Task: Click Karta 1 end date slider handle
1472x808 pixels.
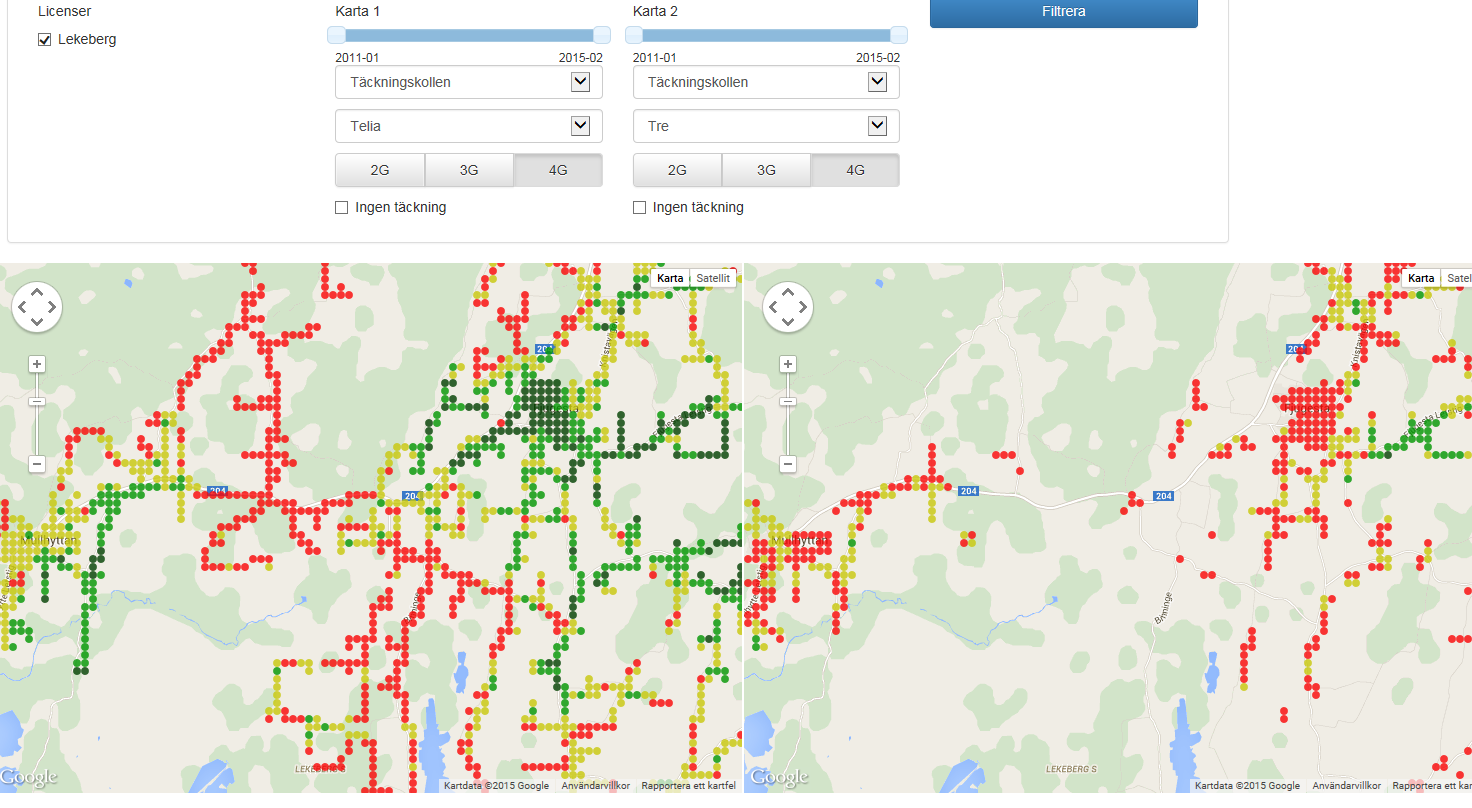Action: pyautogui.click(x=601, y=35)
